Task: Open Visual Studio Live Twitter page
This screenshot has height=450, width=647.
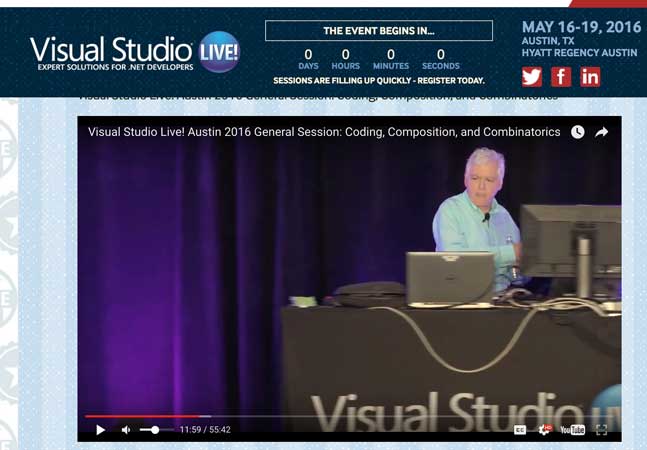Action: pyautogui.click(x=532, y=77)
